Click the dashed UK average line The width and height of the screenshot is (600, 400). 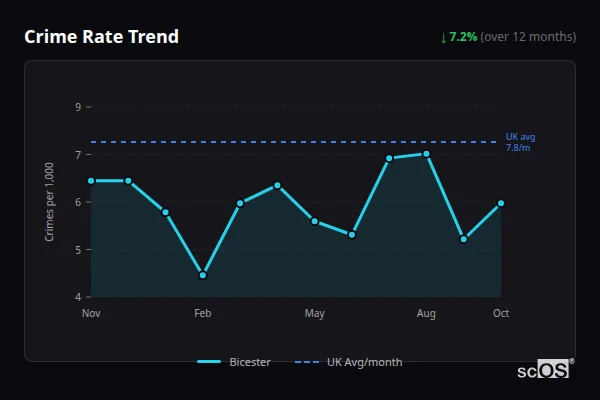(294, 142)
